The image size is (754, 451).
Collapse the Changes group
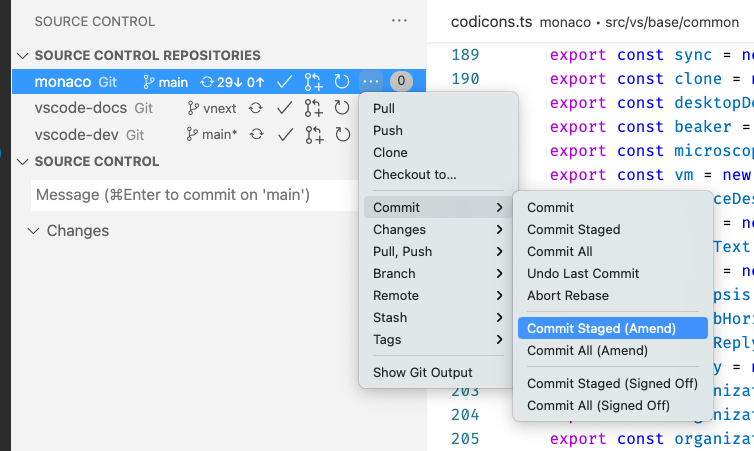click(x=33, y=231)
